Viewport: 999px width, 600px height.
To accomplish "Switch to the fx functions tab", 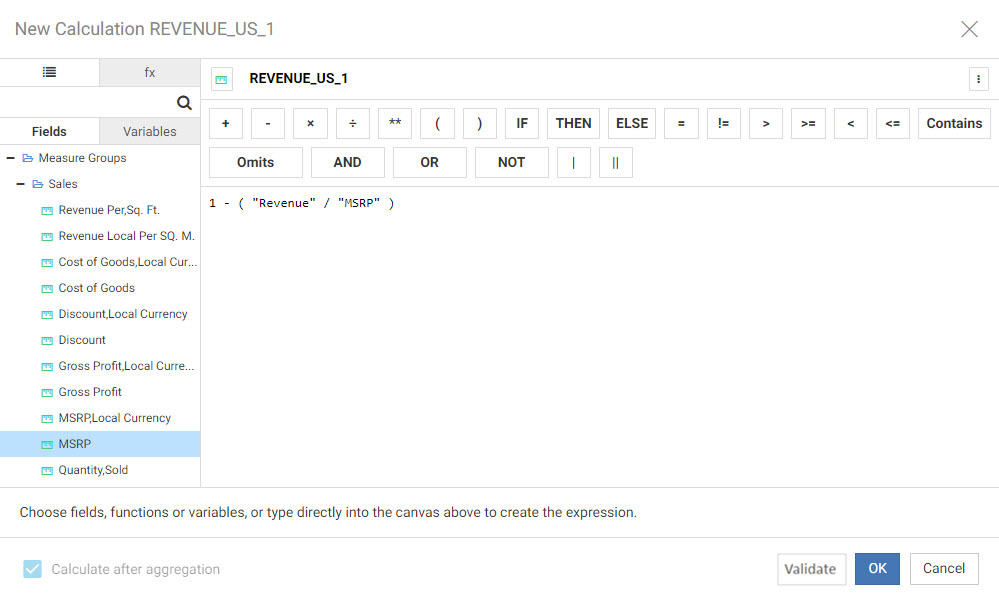I will [150, 72].
